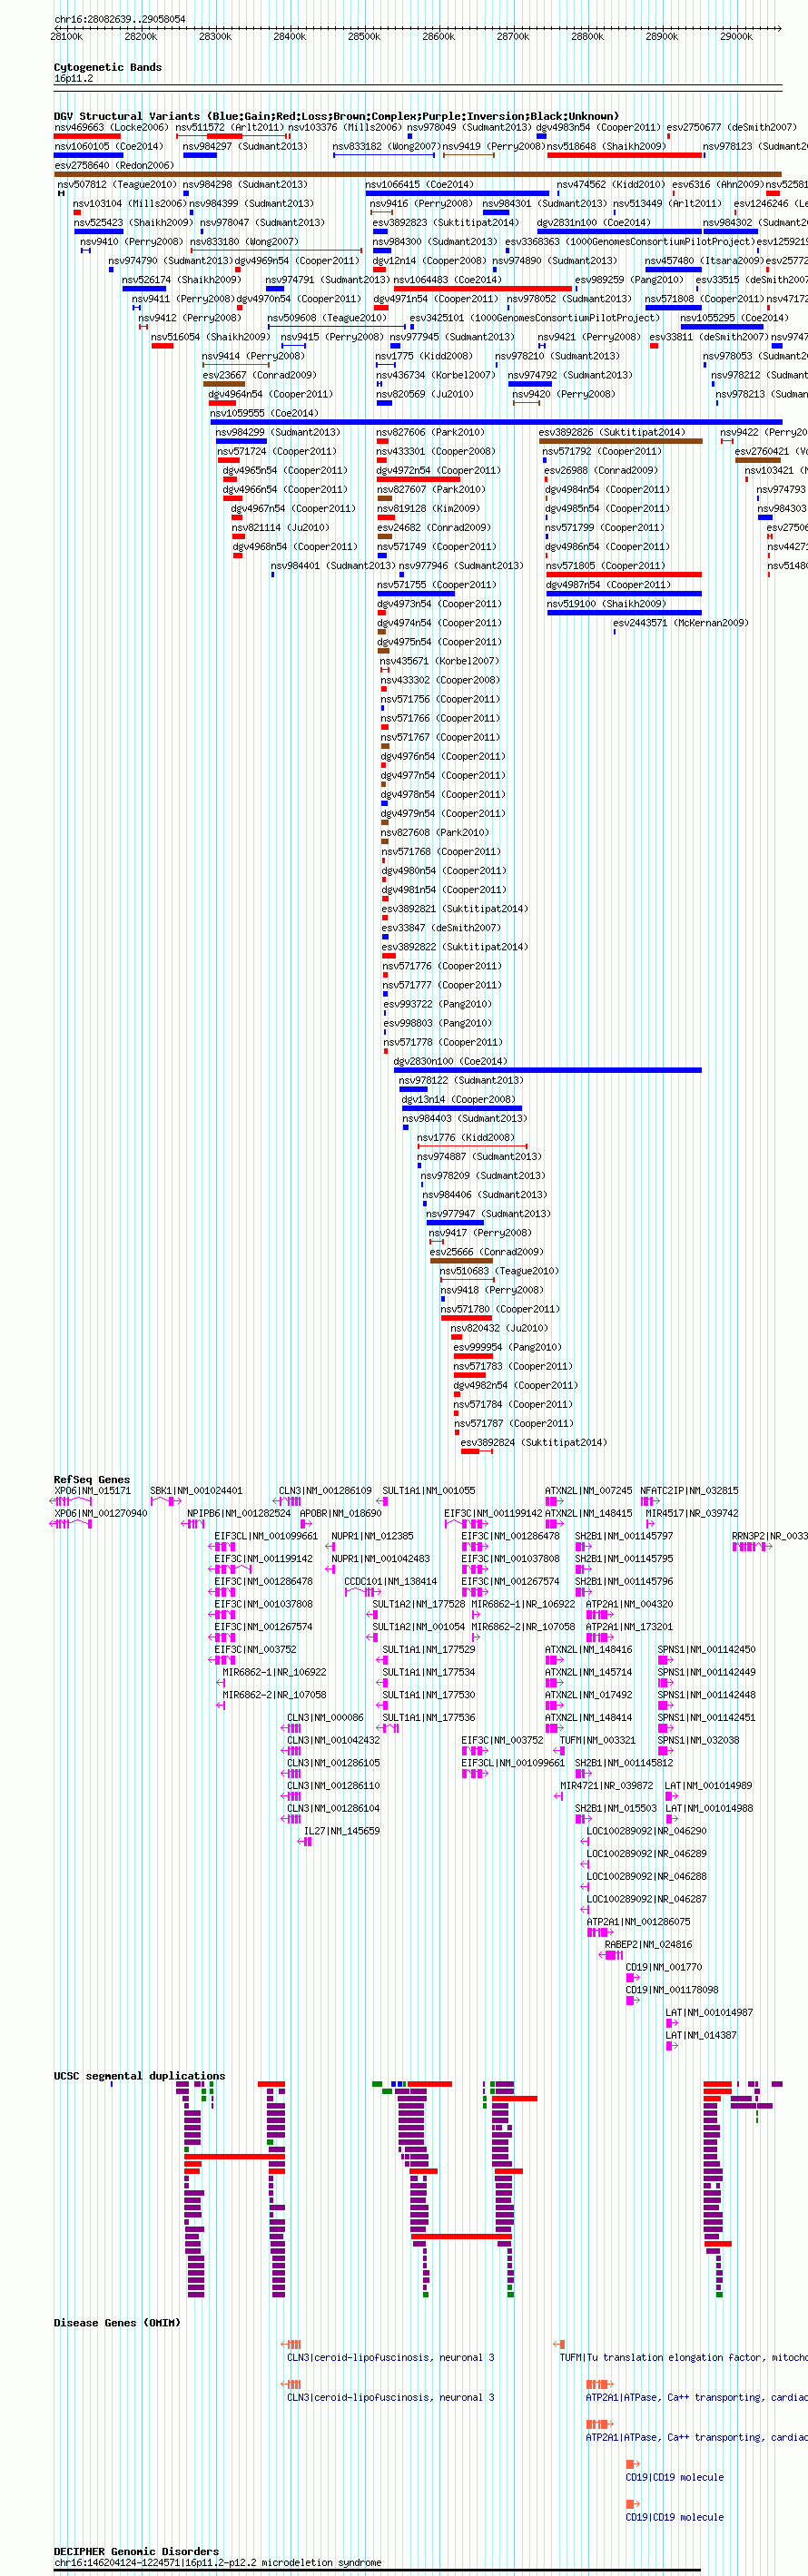Open the Disease Genes (OMIM) track title

tap(117, 2323)
